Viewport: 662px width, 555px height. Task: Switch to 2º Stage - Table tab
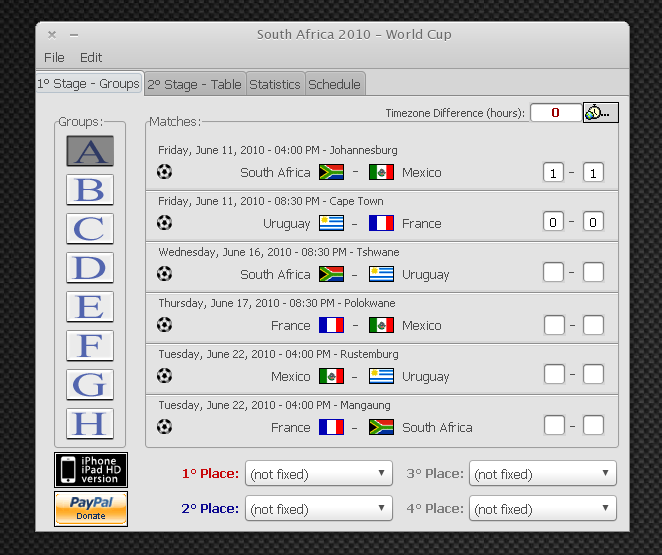pos(195,84)
